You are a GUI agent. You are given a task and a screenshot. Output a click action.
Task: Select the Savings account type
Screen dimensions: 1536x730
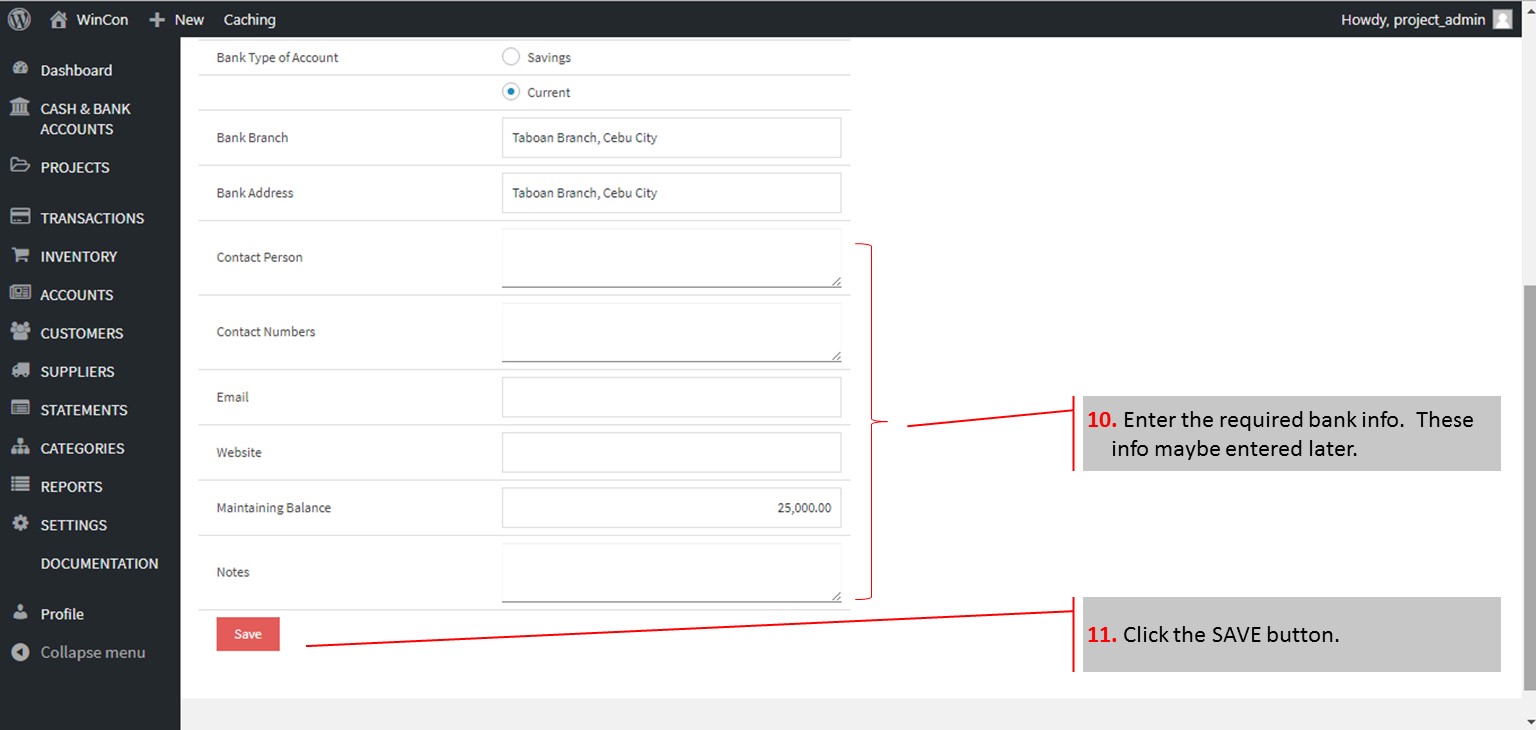[x=511, y=57]
